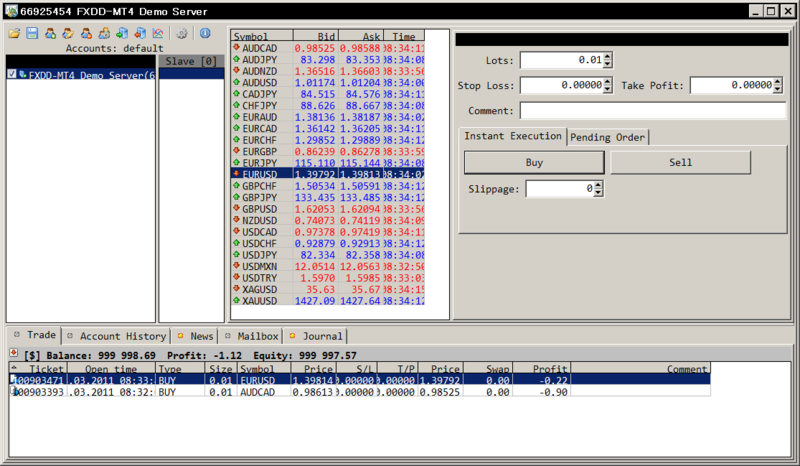Click the Symbol header in quotes list

pyautogui.click(x=262, y=36)
